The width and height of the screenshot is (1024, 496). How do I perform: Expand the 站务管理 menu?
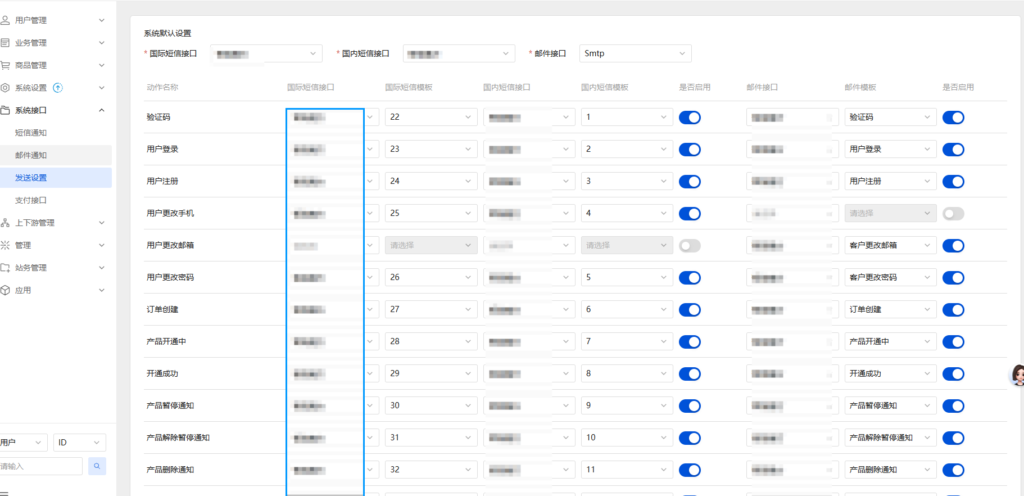[56, 268]
